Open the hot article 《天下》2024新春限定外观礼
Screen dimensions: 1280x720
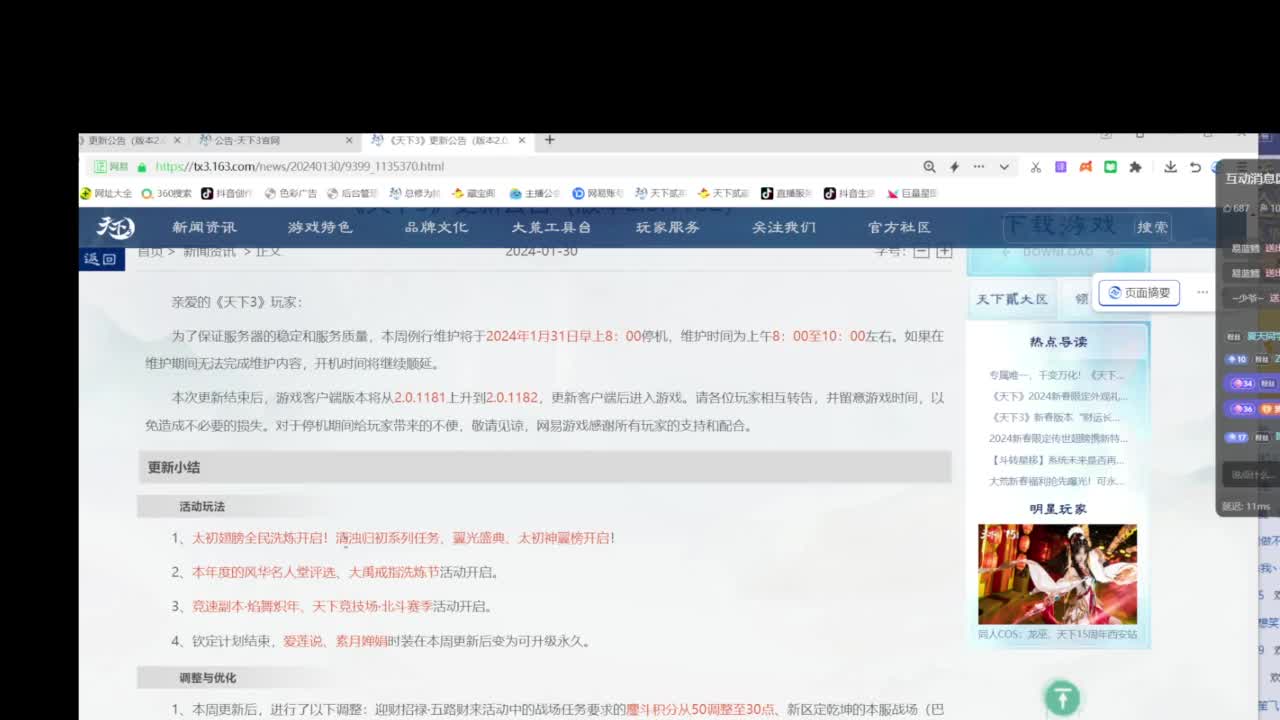pyautogui.click(x=1058, y=397)
